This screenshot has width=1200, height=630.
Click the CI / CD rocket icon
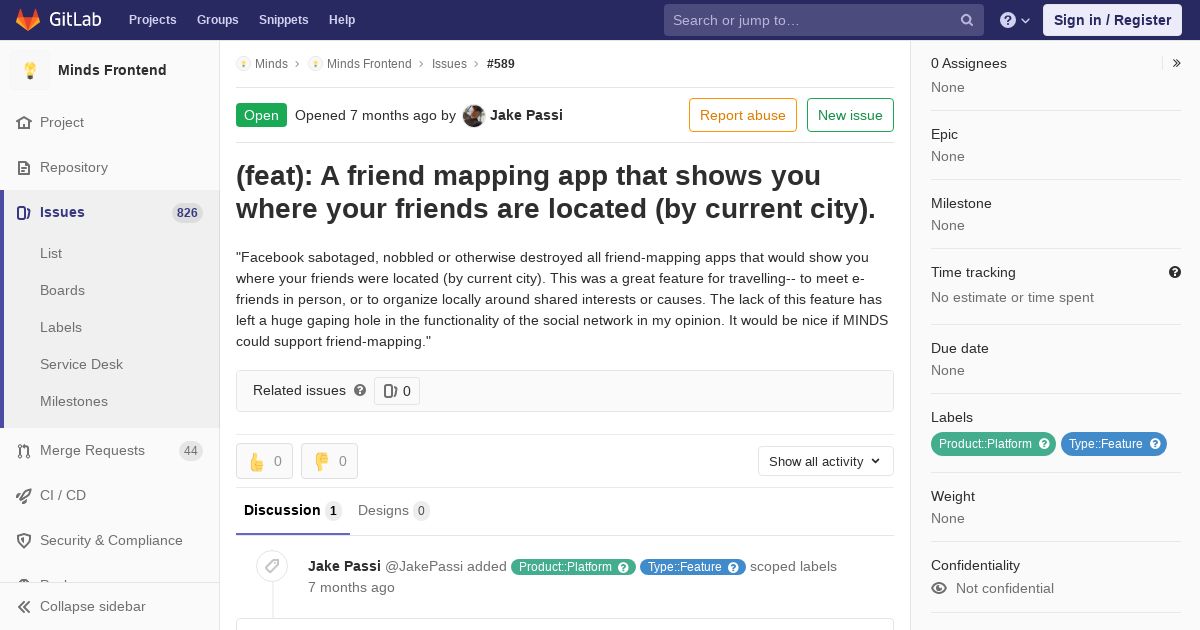pos(24,496)
